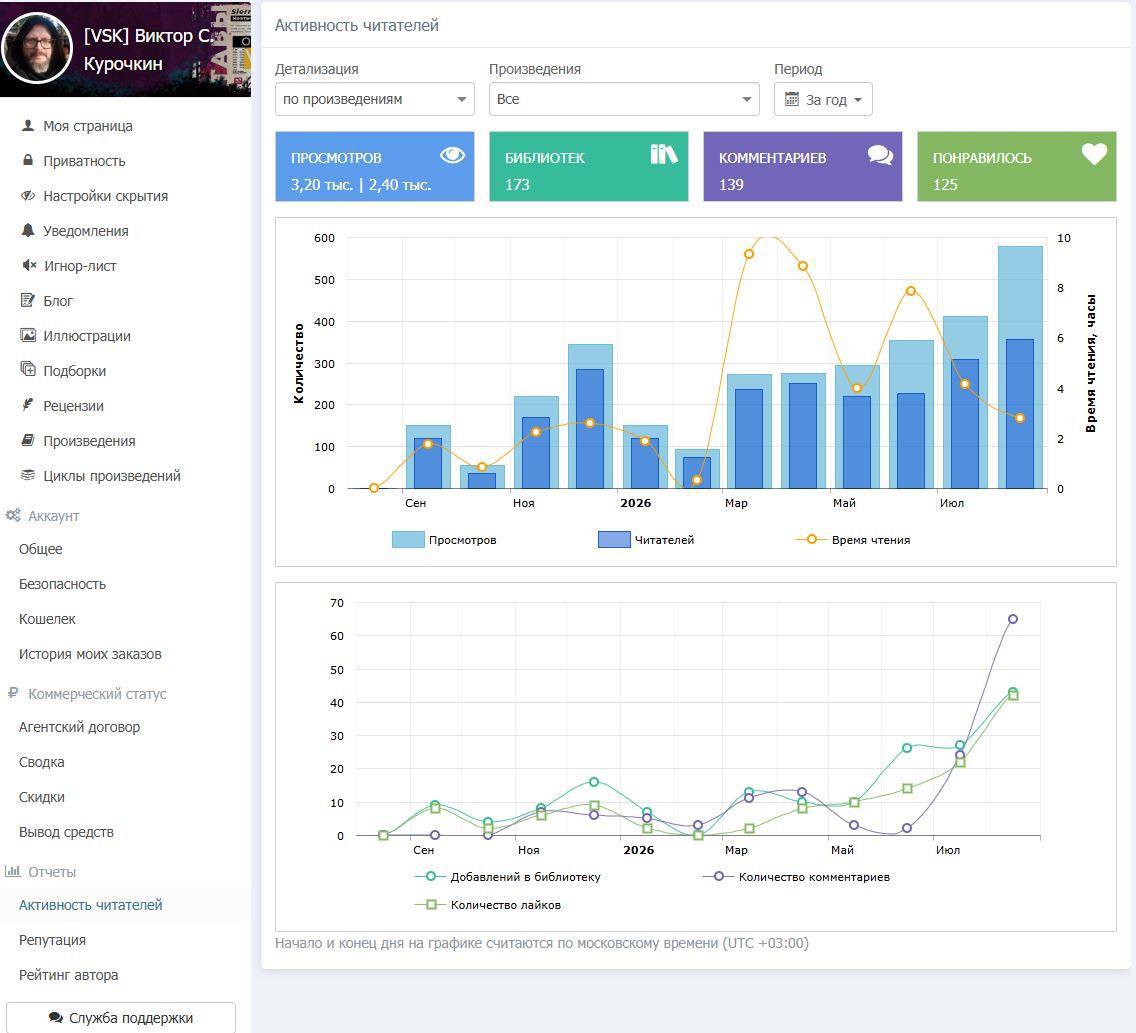The image size is (1136, 1033).
Task: Expand the За год period selector
Action: (823, 99)
